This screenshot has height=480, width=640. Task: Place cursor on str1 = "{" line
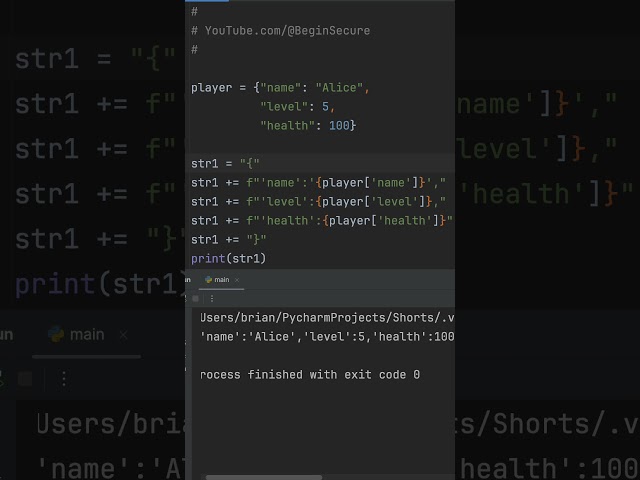click(x=225, y=164)
